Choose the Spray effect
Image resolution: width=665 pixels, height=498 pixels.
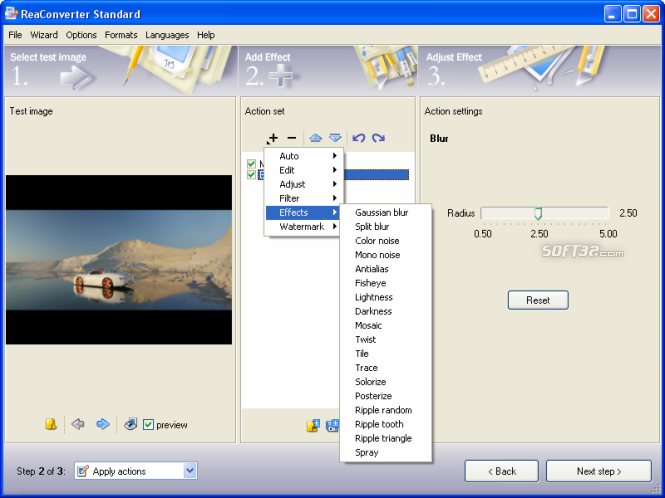[x=386, y=452]
